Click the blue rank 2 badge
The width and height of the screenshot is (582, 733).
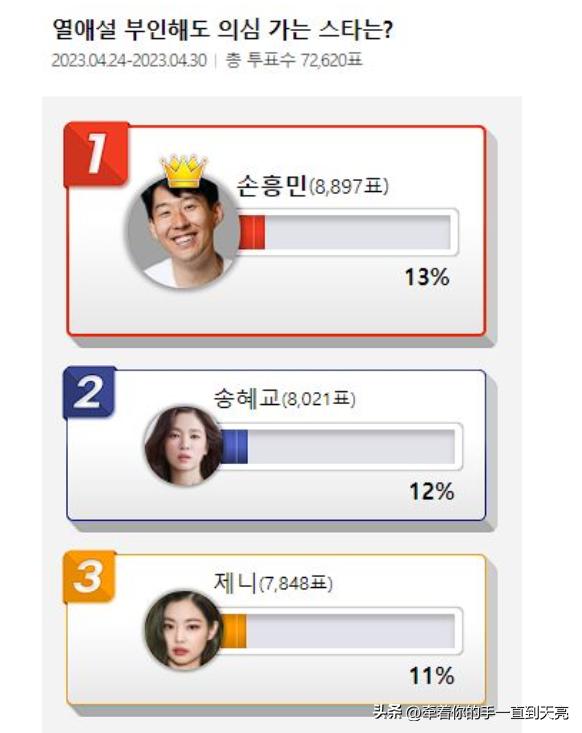89,392
